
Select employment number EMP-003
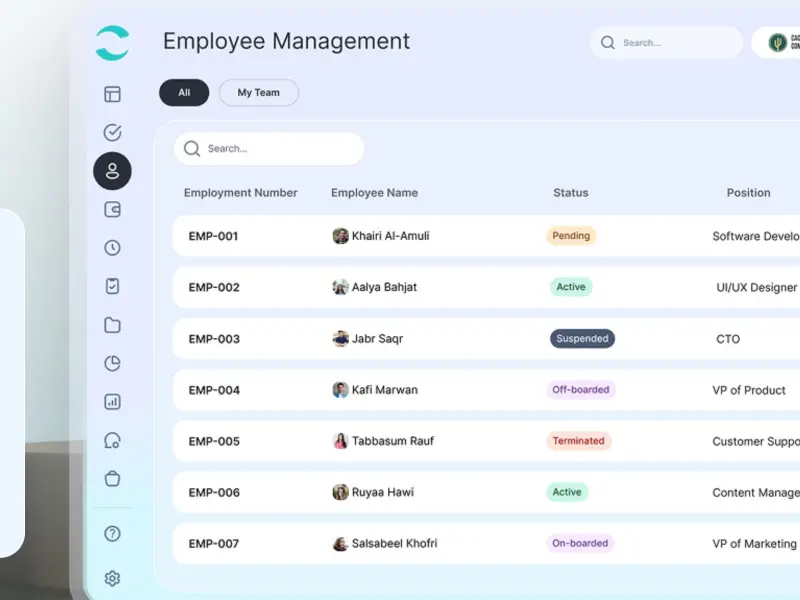214,339
